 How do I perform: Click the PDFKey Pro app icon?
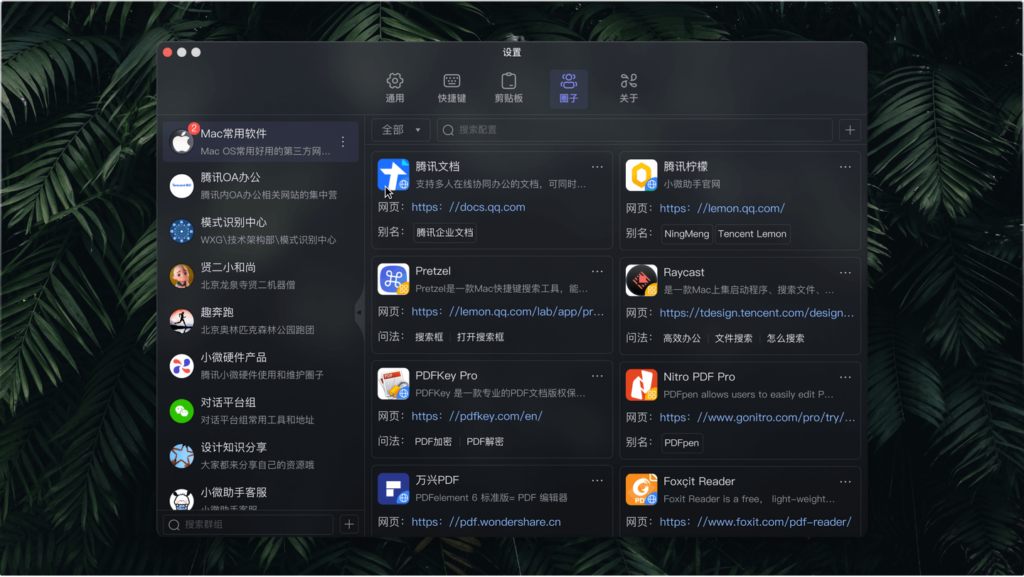[393, 384]
